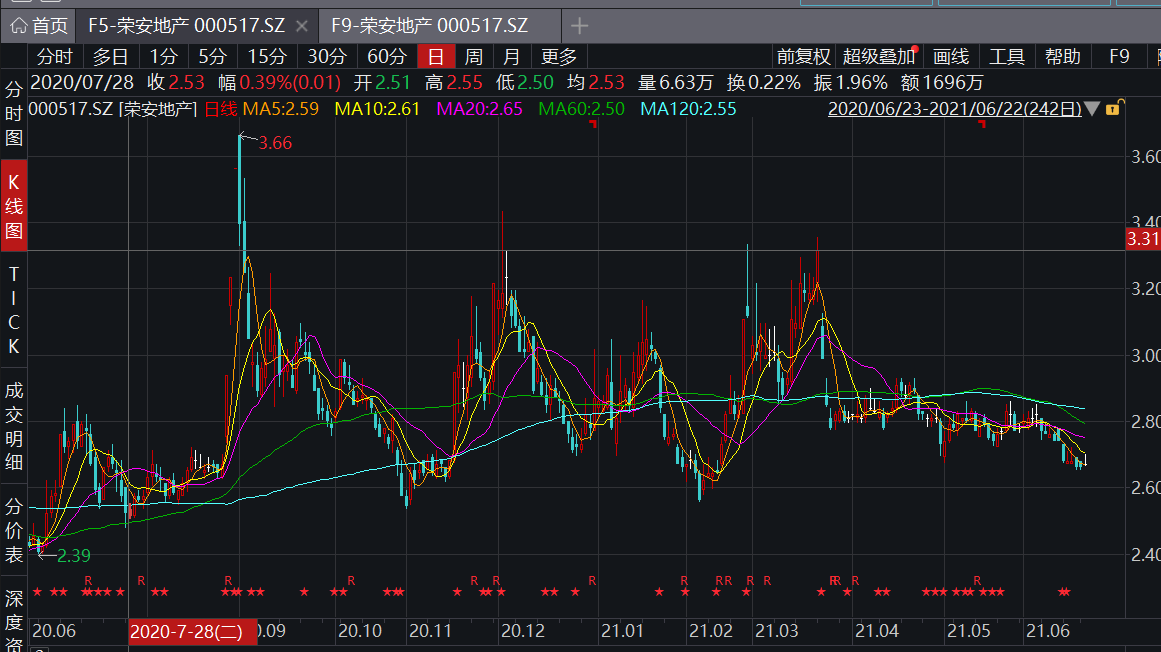Screen dimensions: 1161x652
Task: Click the 2020/06/23-2021/06/22 date range link
Action: click(x=954, y=109)
